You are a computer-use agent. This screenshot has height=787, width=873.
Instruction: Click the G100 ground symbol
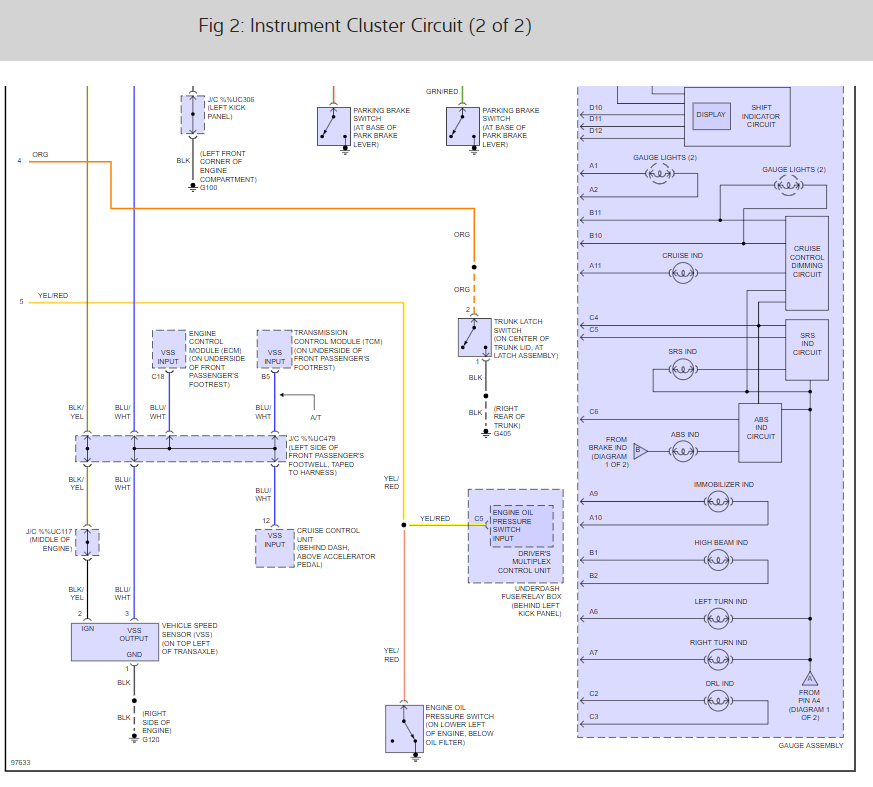[x=193, y=186]
